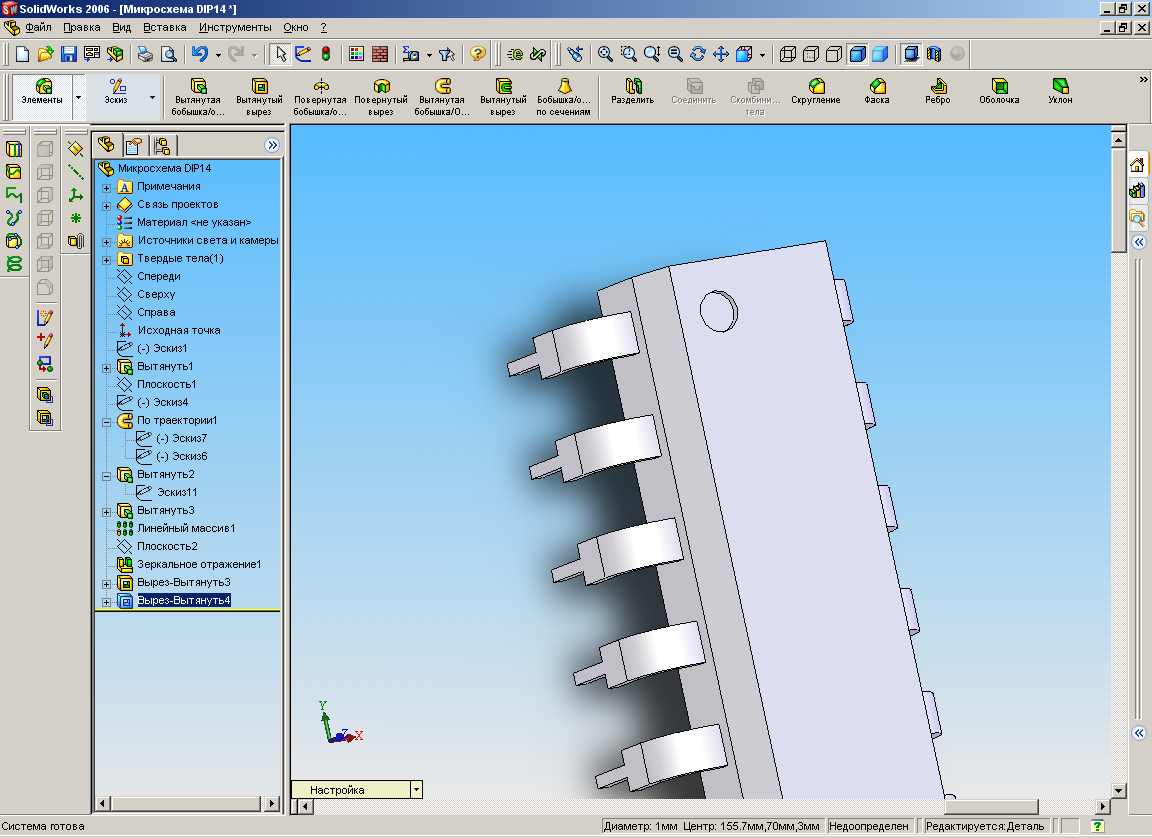Select Плоскость2 in feature tree
This screenshot has height=838, width=1152.
click(168, 546)
